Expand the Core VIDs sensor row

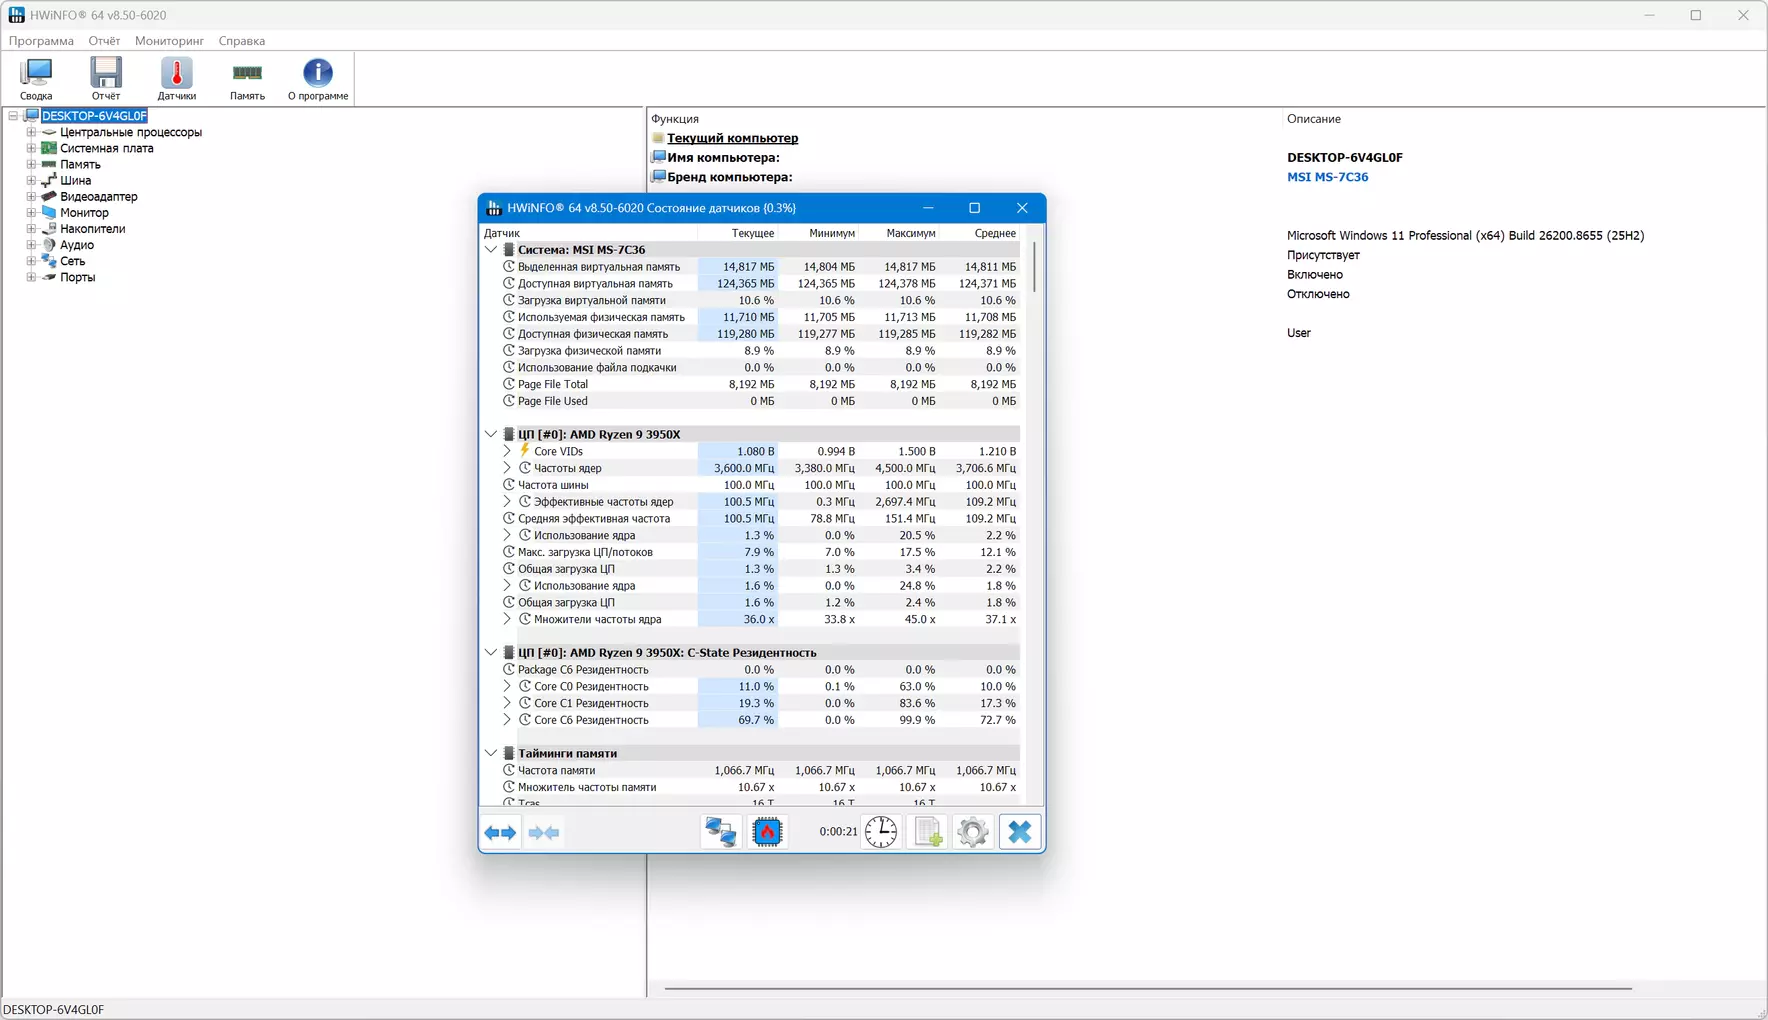507,451
